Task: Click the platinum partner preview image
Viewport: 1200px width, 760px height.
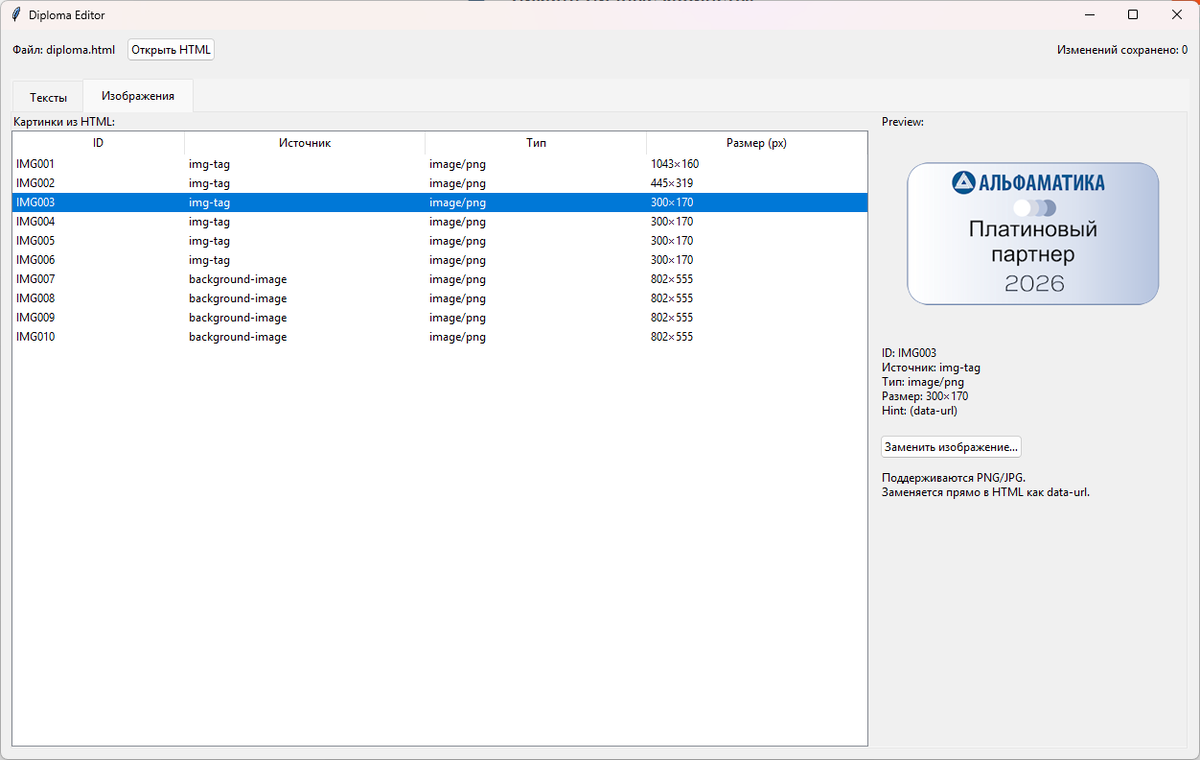Action: coord(1032,234)
